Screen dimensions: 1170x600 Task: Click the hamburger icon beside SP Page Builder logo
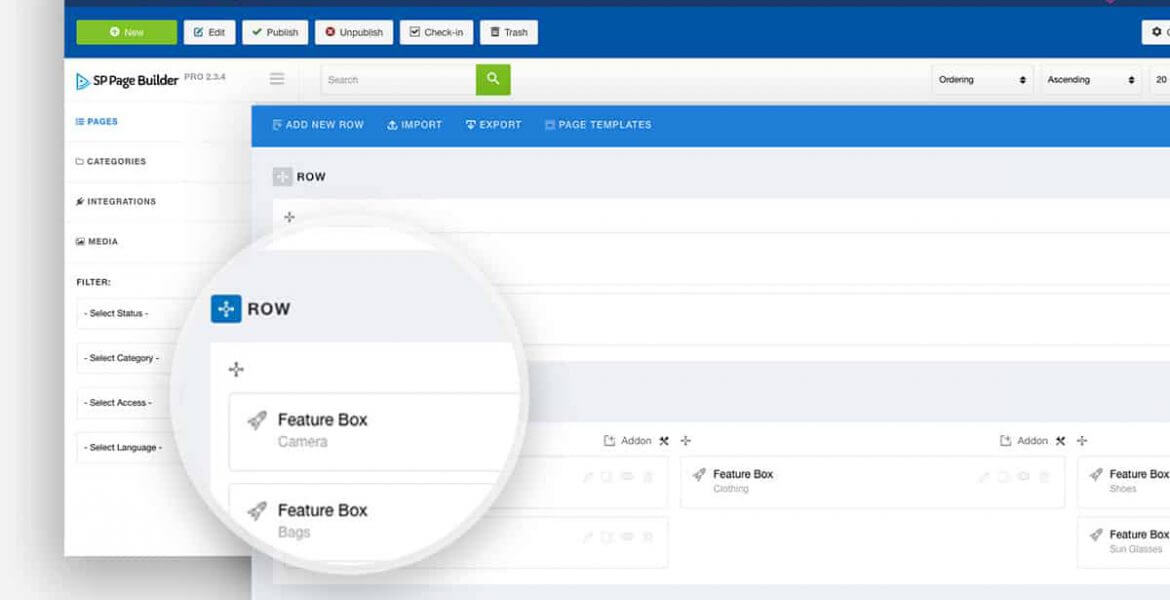pyautogui.click(x=277, y=78)
